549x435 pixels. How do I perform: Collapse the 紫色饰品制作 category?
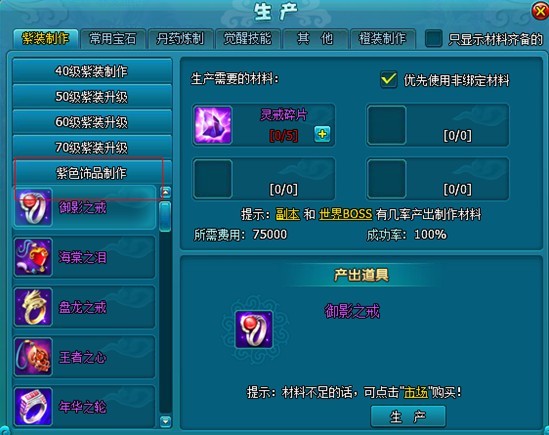point(92,173)
